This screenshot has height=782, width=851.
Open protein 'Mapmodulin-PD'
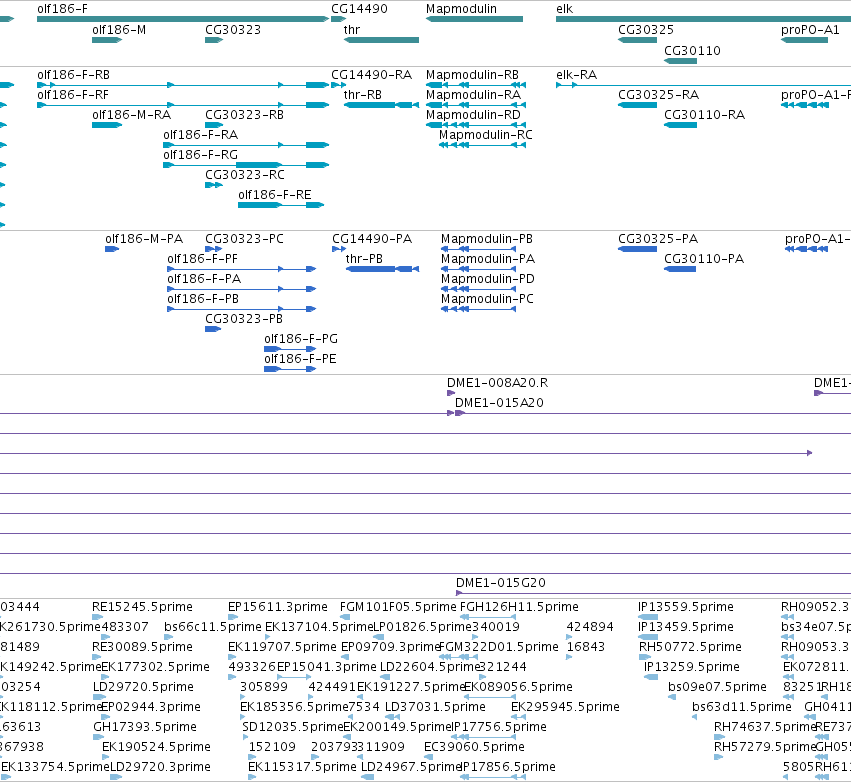point(488,279)
